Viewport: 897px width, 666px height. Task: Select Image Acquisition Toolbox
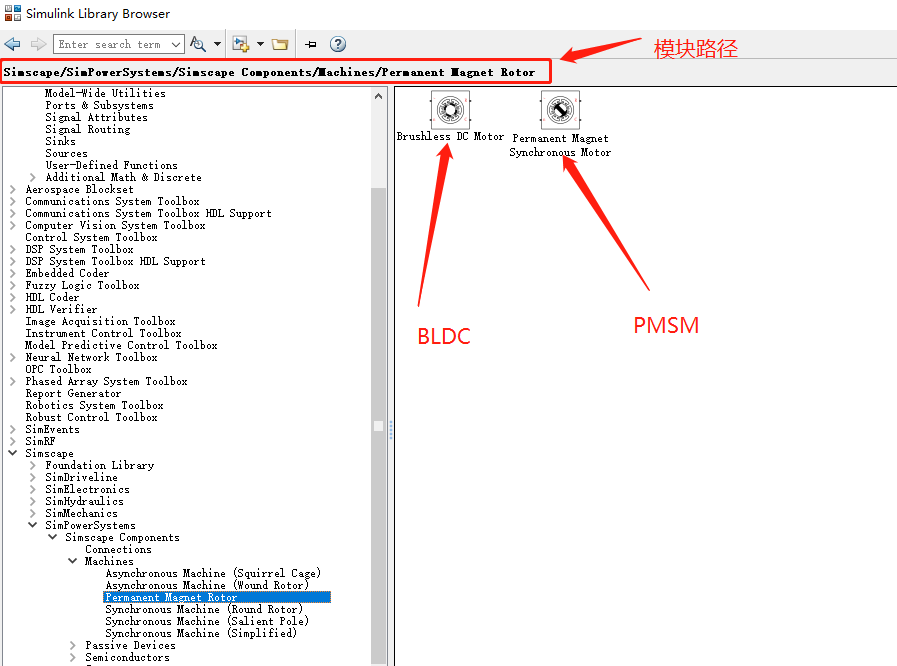(x=100, y=322)
